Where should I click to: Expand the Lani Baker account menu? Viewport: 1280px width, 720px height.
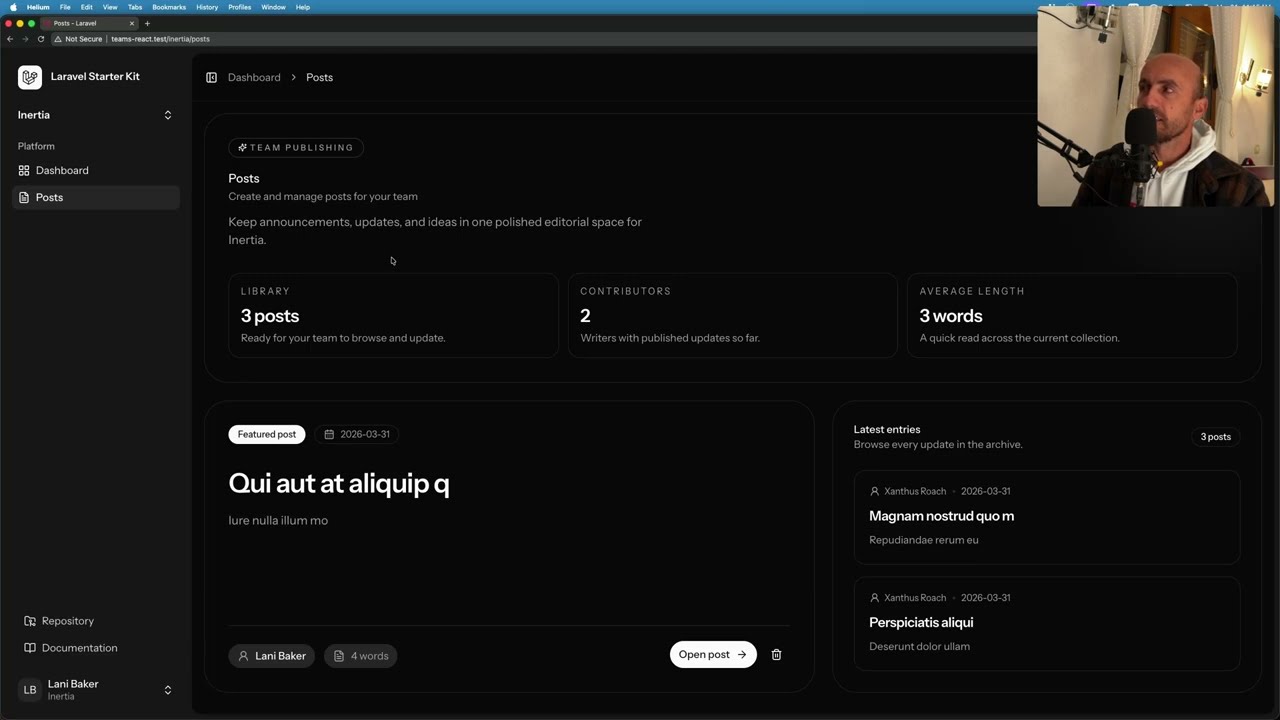[95, 689]
